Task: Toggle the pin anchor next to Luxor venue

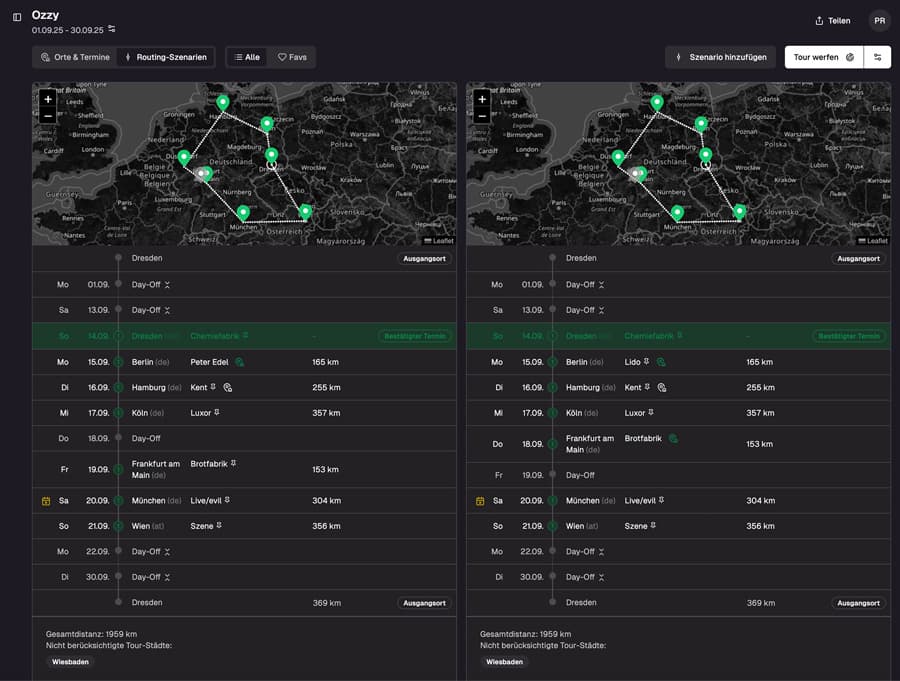Action: tap(216, 413)
